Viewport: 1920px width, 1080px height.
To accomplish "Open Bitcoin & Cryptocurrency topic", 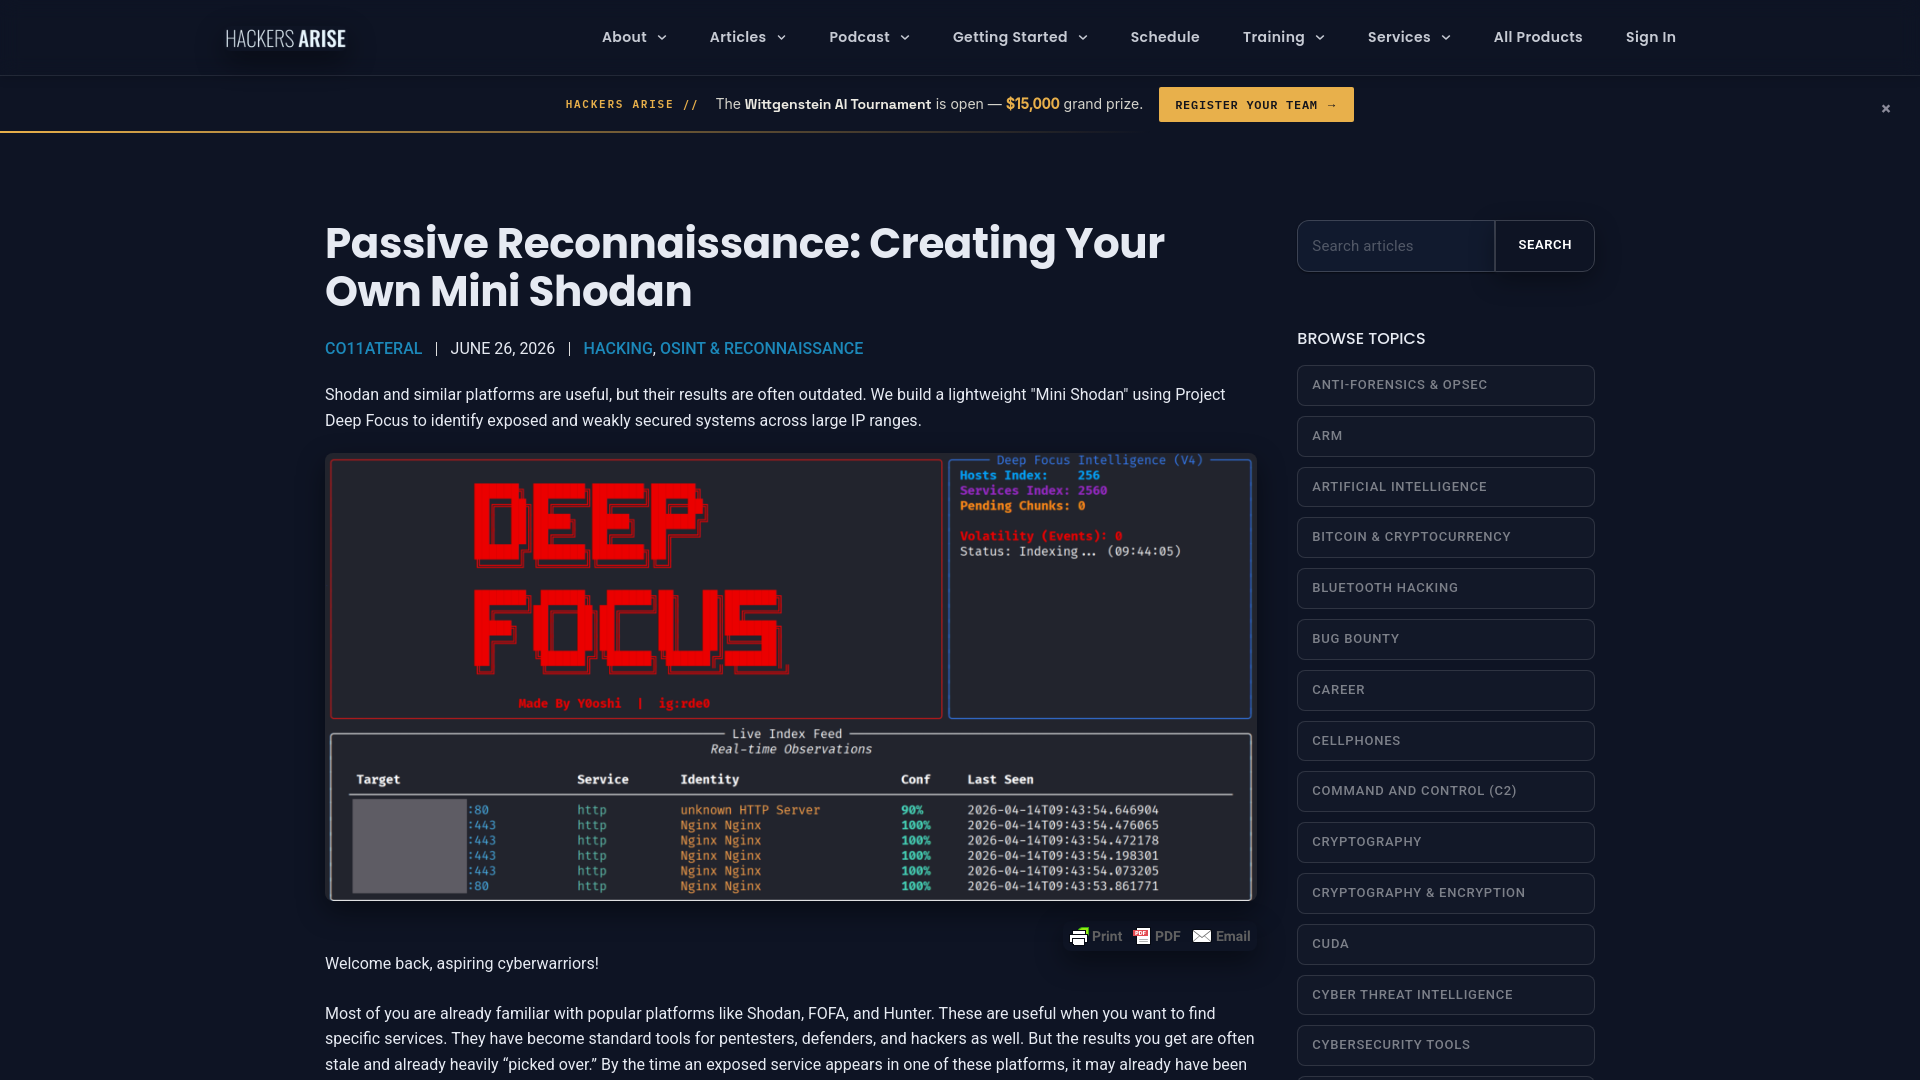I will (x=1446, y=537).
